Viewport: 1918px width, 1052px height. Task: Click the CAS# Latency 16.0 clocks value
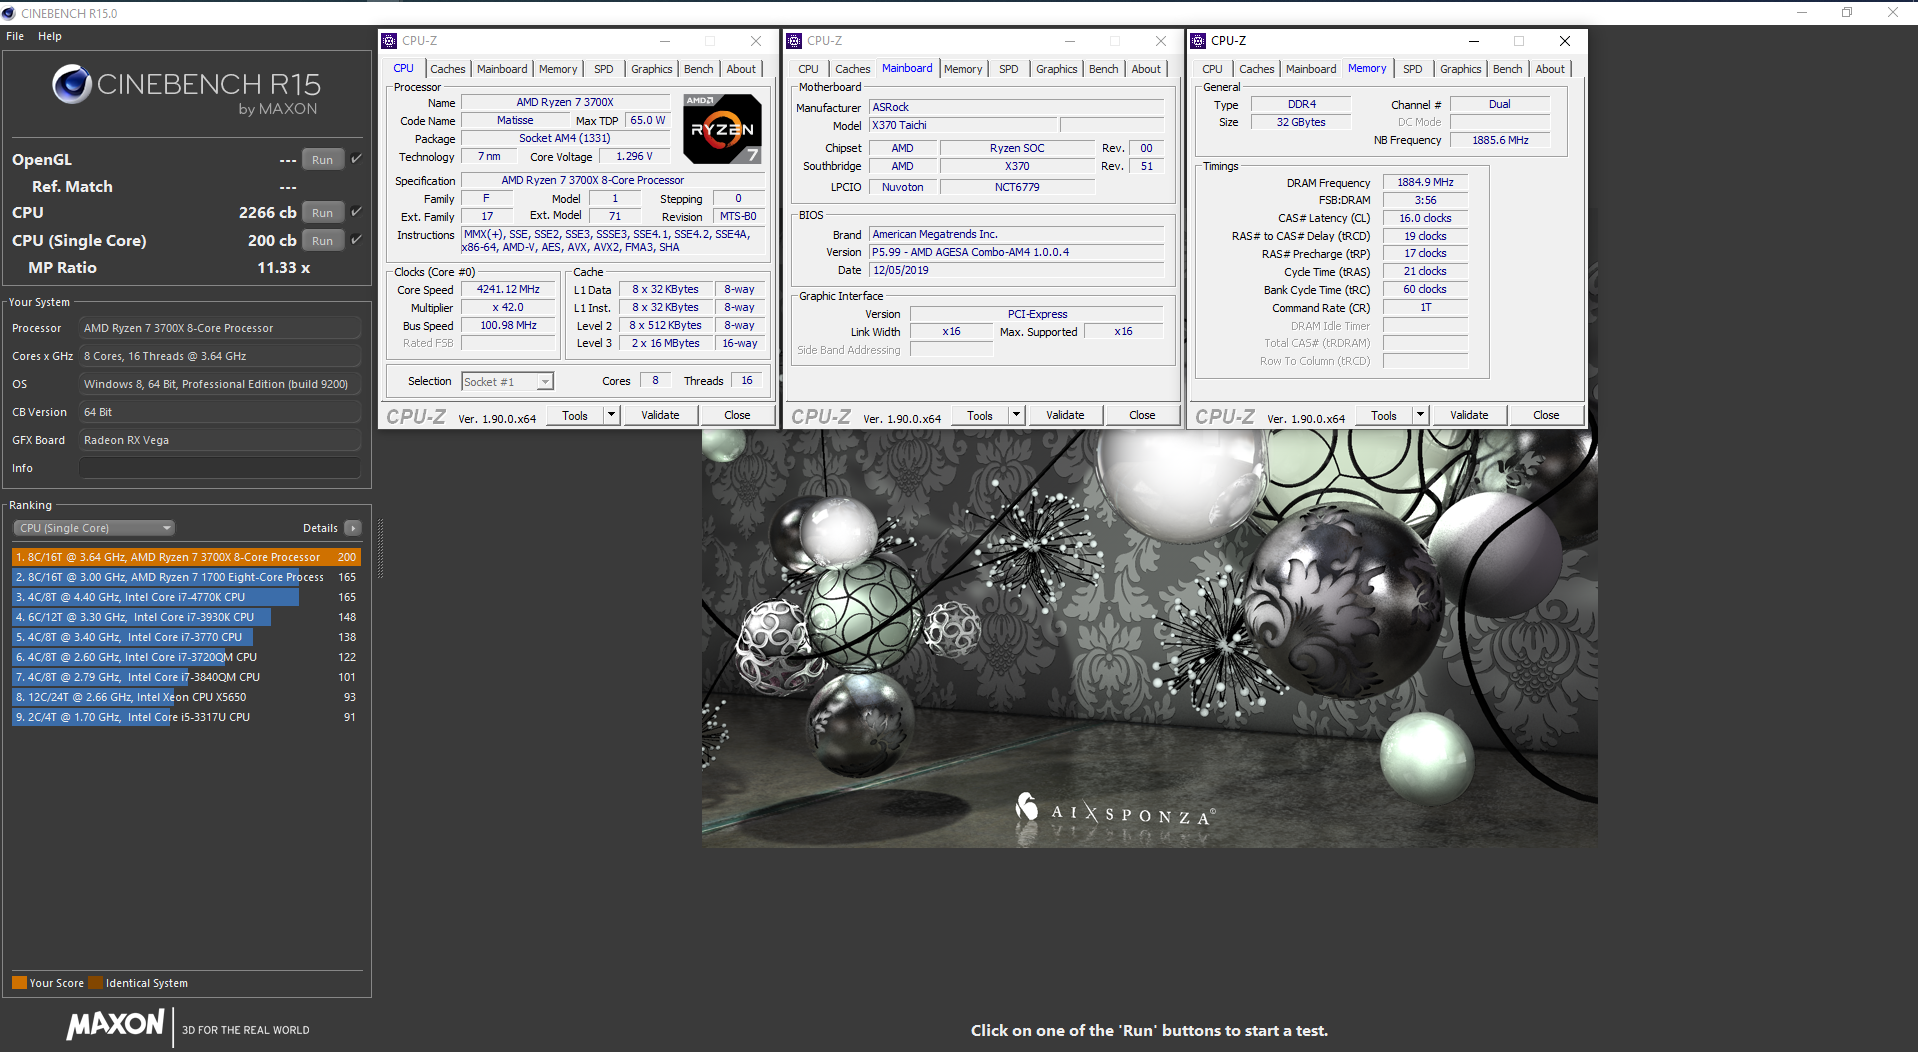coord(1425,218)
